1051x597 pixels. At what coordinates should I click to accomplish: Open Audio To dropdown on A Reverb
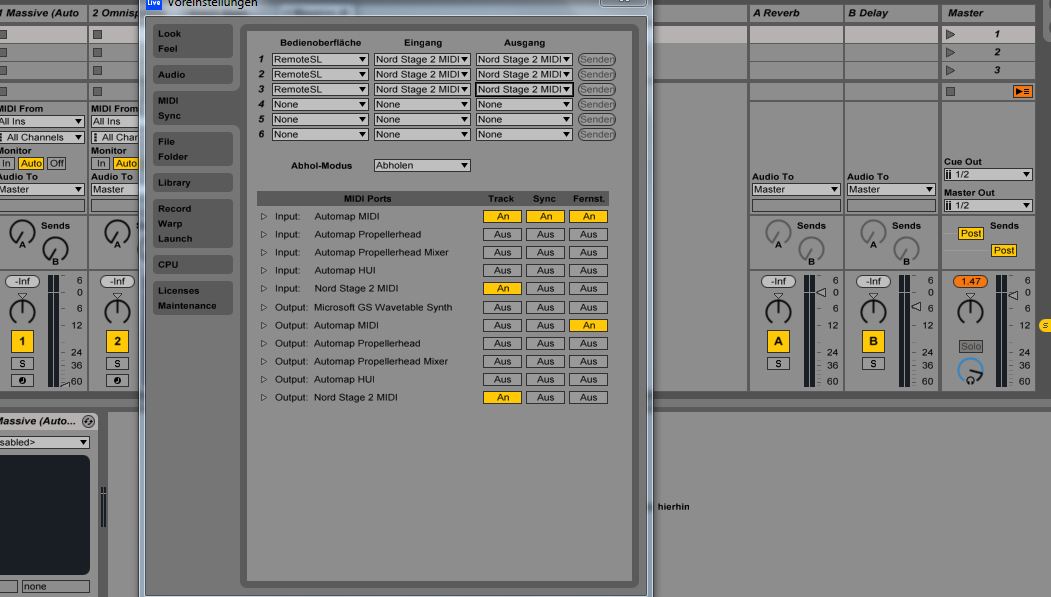point(796,190)
